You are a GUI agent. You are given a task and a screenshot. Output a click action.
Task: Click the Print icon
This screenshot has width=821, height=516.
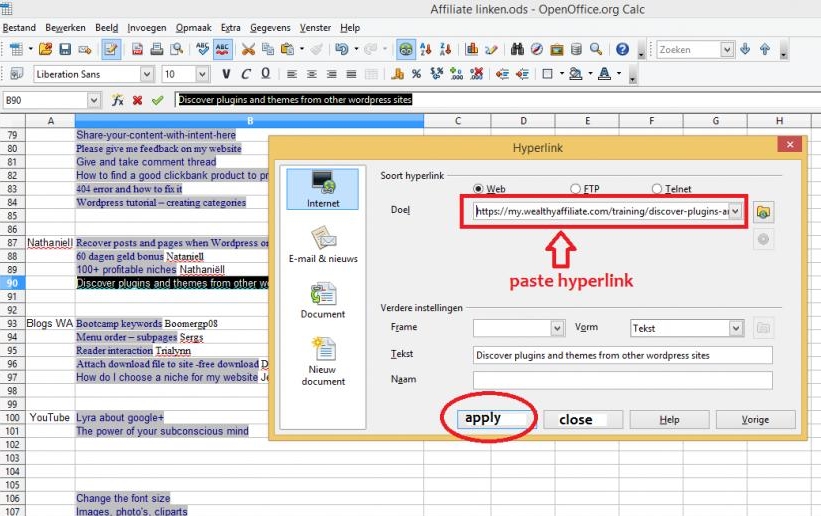pyautogui.click(x=157, y=49)
